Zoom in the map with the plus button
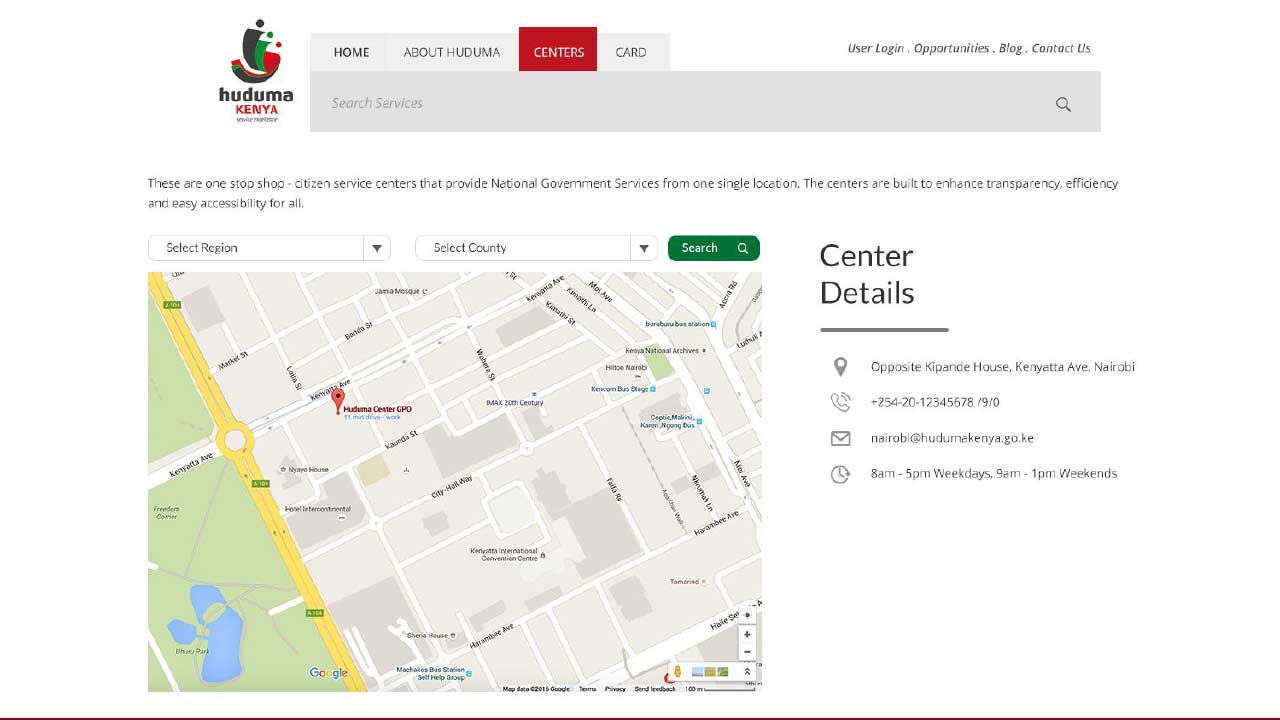This screenshot has width=1280, height=720. (x=747, y=634)
